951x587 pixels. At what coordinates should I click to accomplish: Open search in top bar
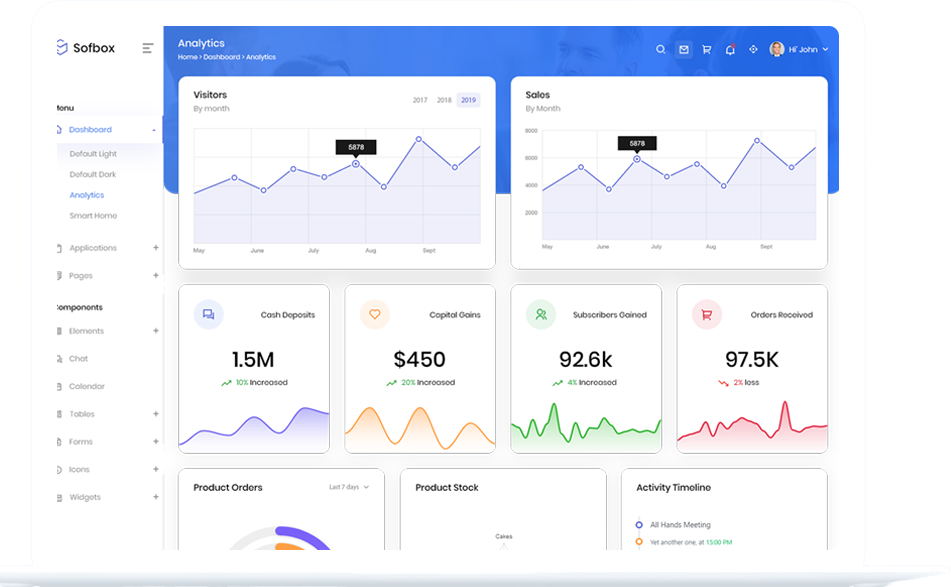tap(660, 49)
